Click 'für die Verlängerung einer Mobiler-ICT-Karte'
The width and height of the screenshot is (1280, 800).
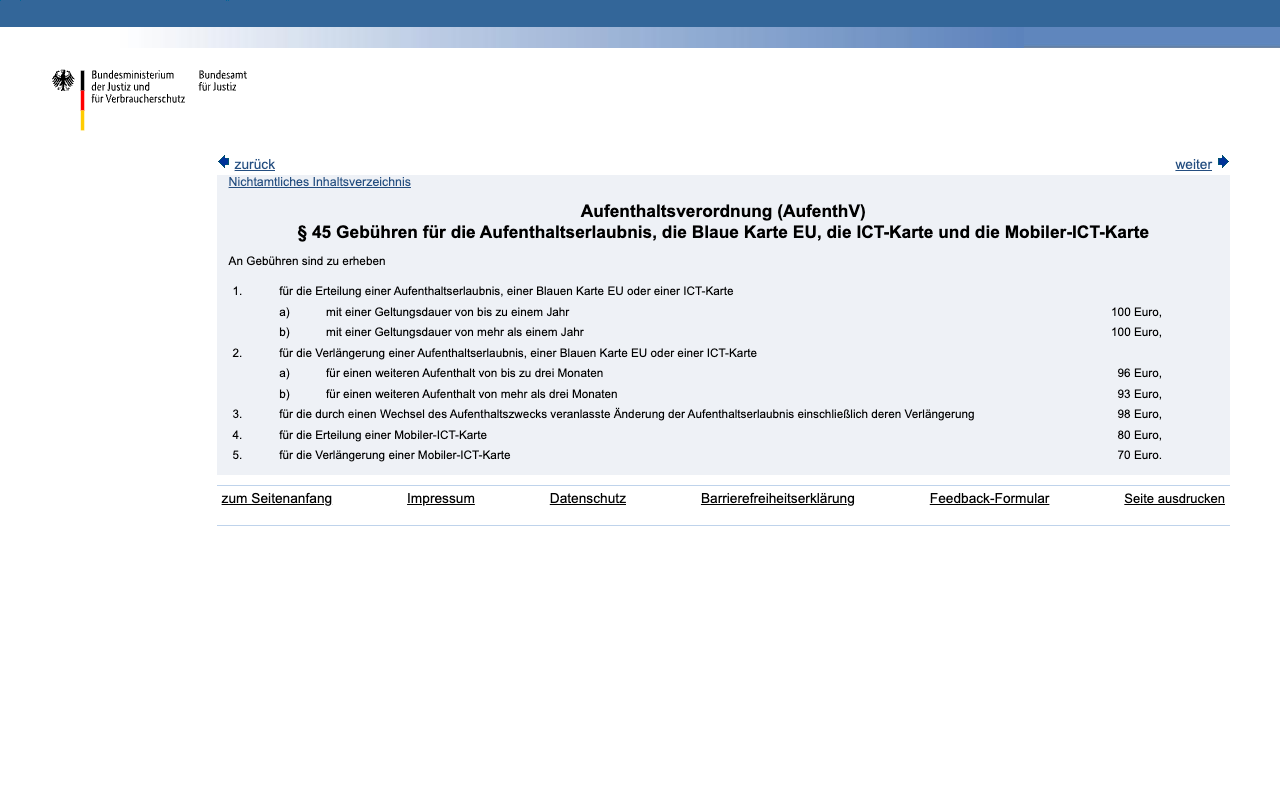395,455
